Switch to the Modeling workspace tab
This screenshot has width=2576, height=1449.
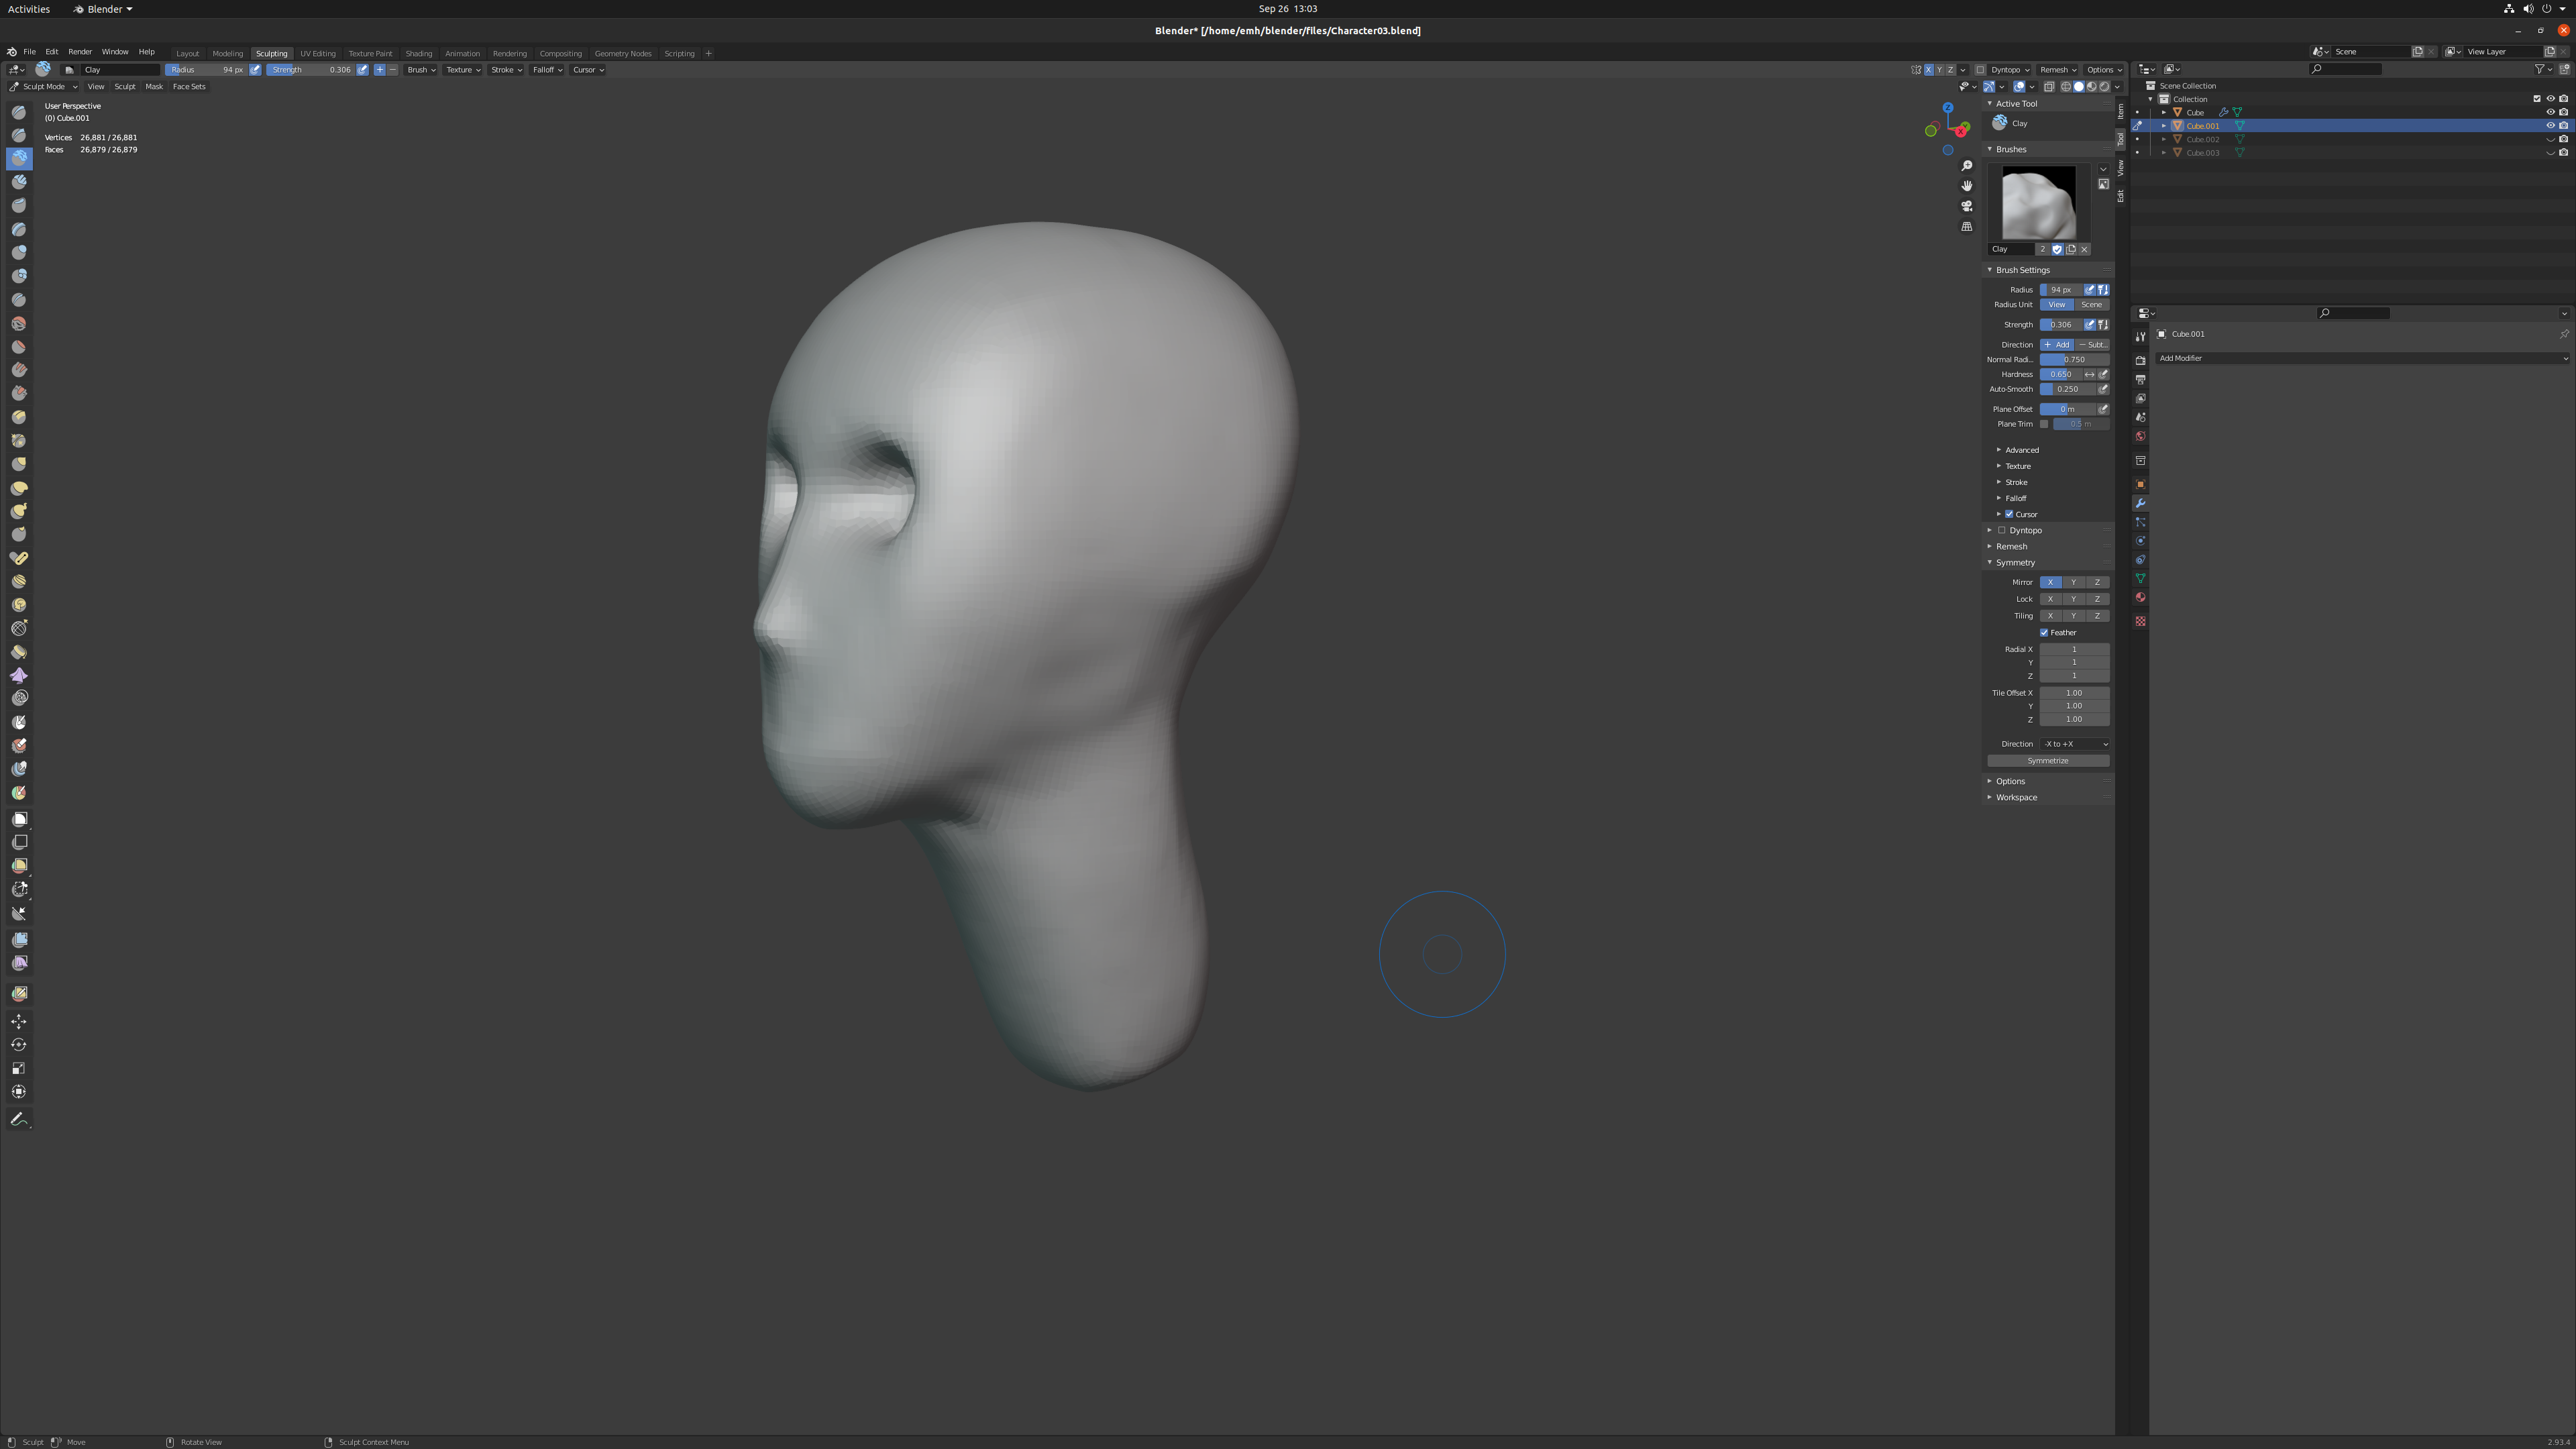point(228,54)
